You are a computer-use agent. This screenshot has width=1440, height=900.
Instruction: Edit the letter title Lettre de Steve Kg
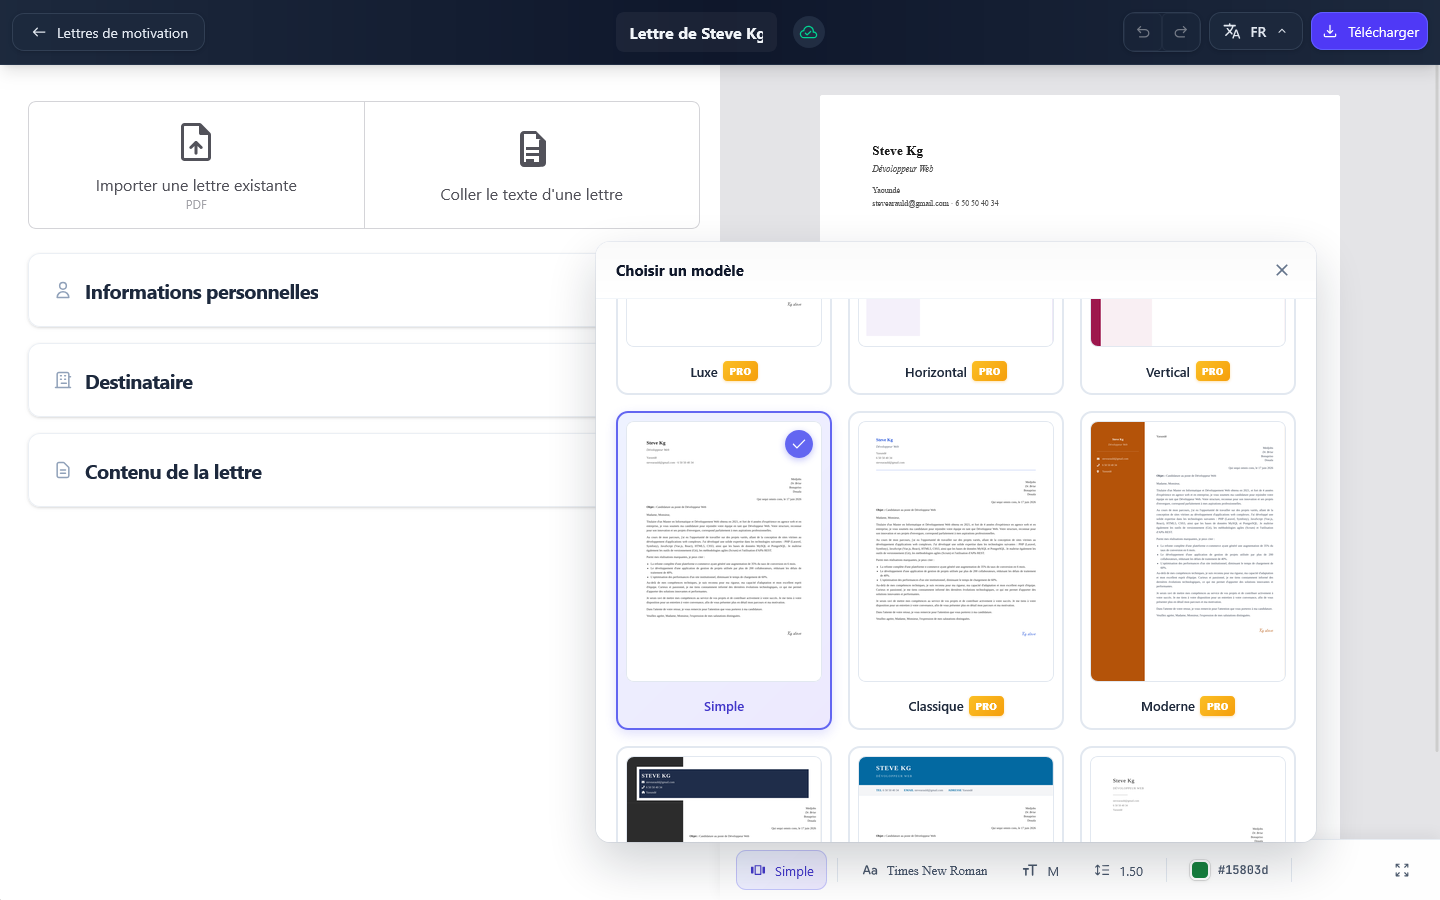tap(696, 33)
